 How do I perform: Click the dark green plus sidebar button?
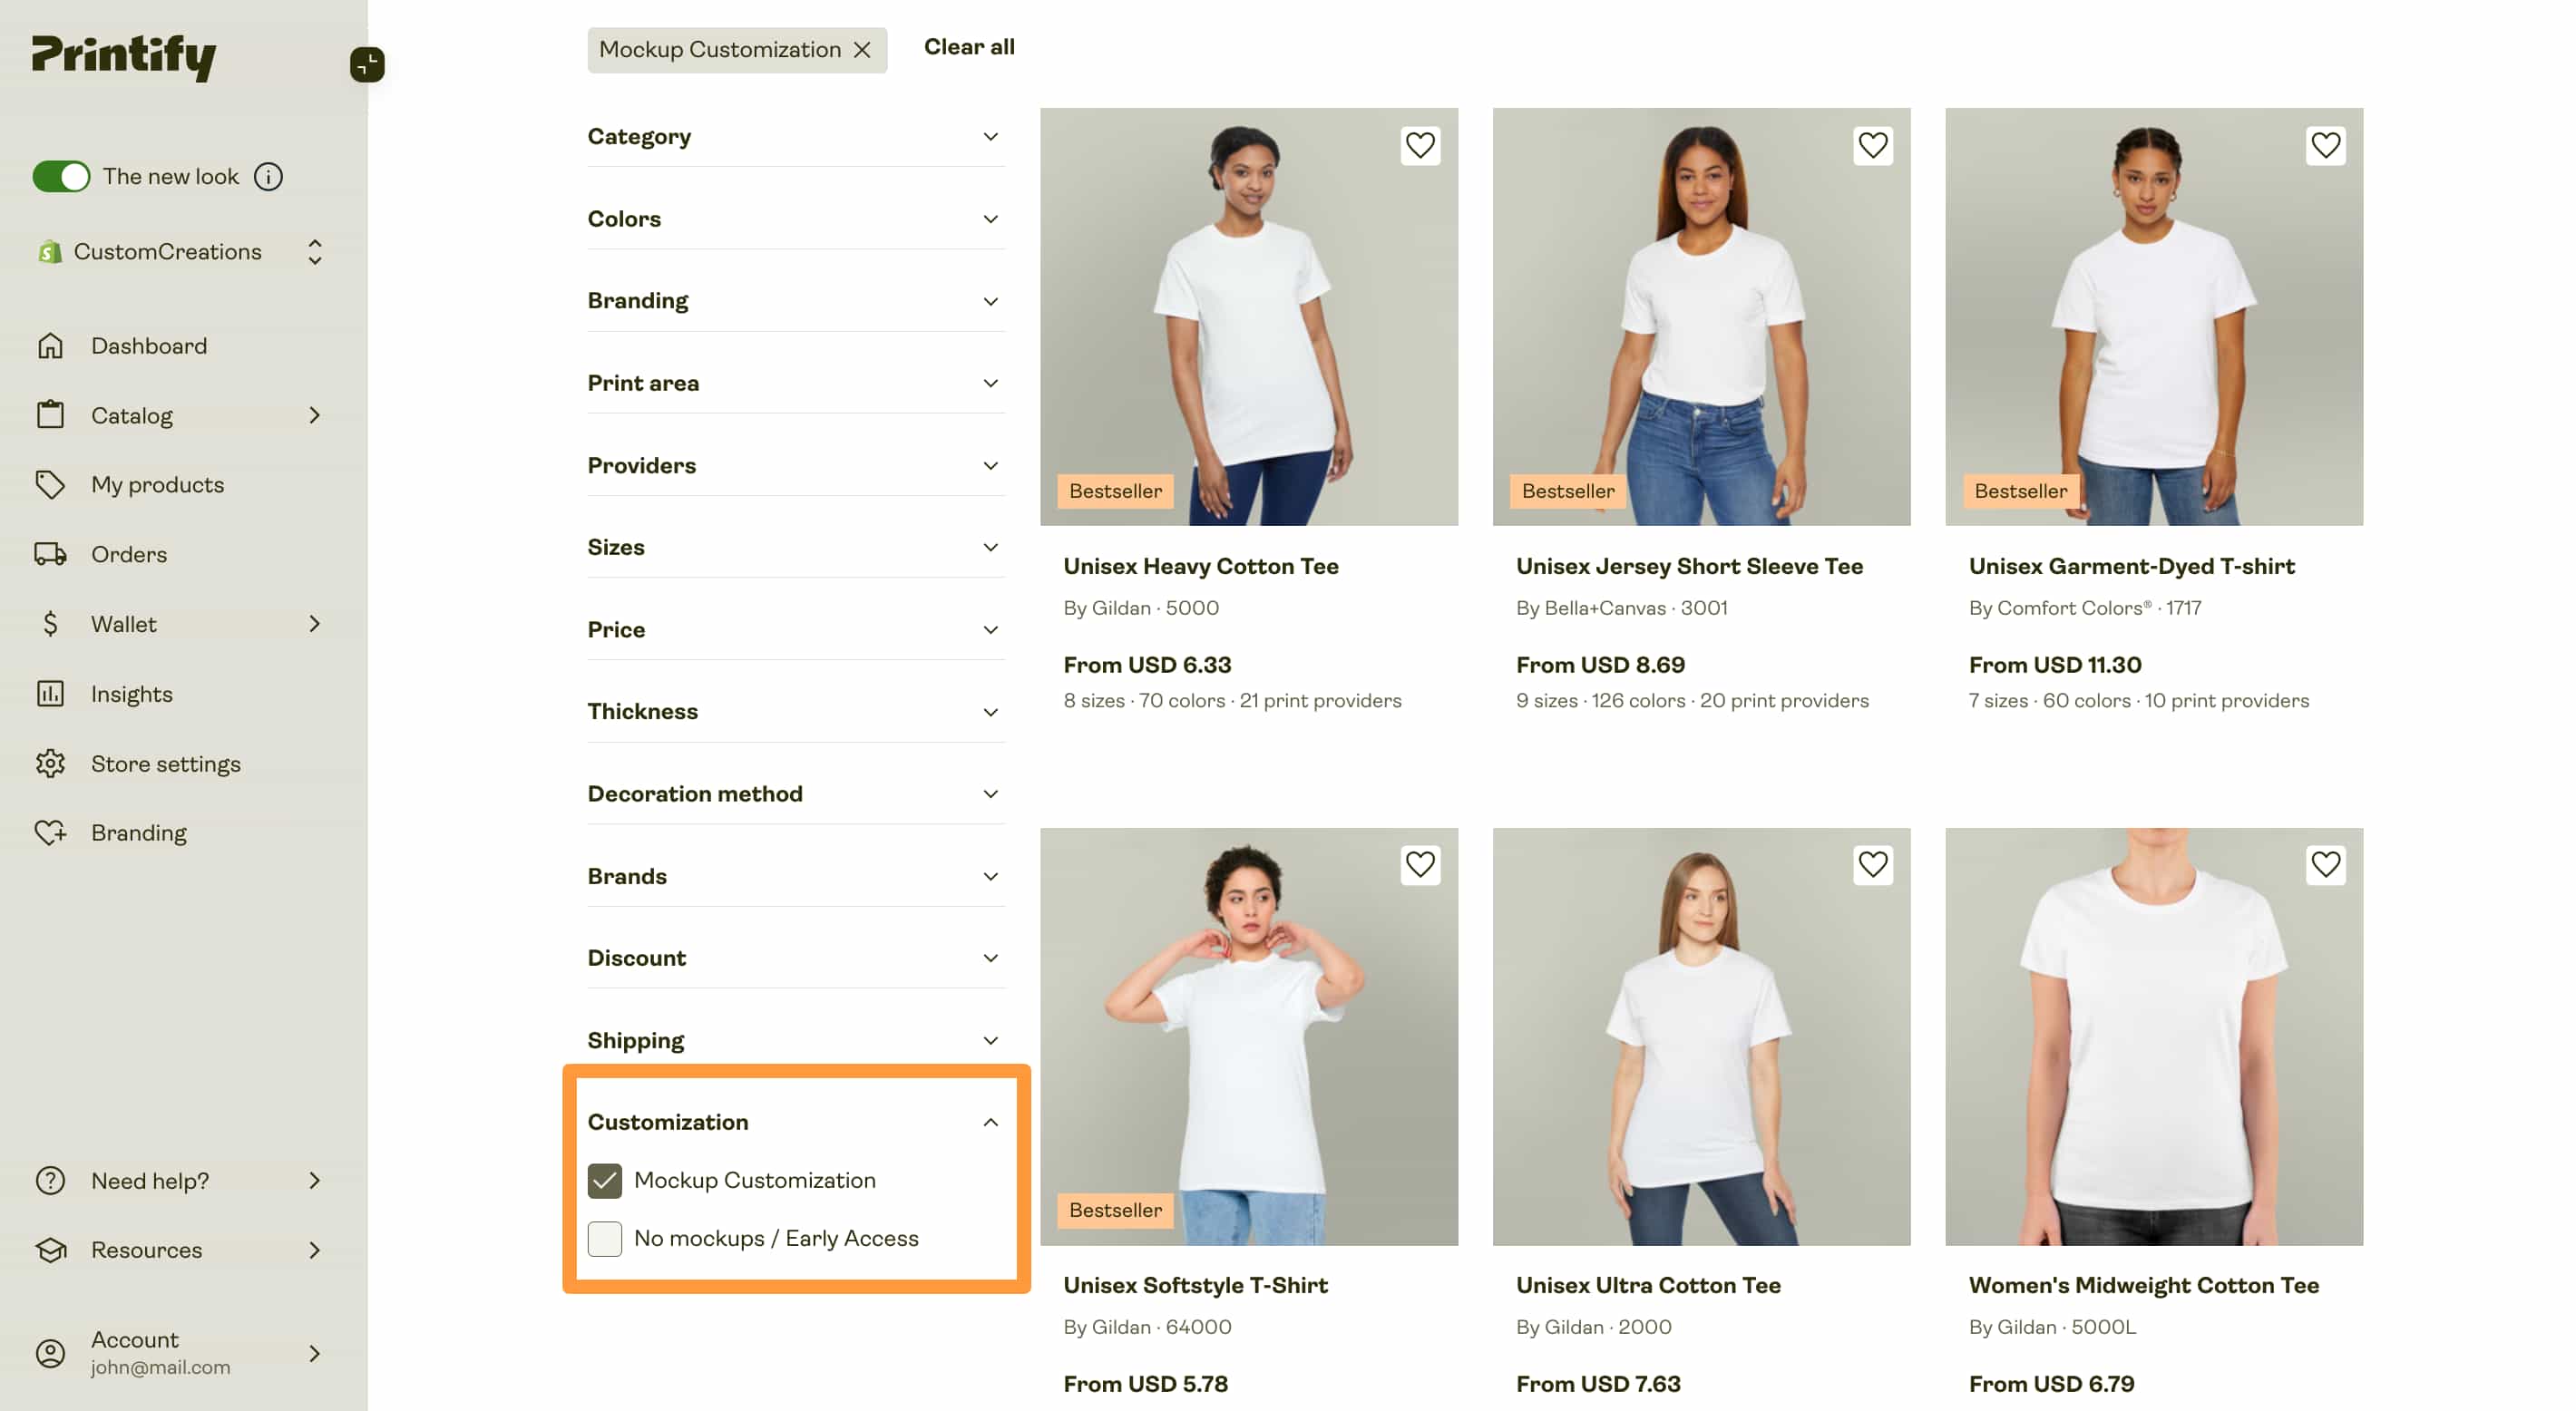pos(366,64)
